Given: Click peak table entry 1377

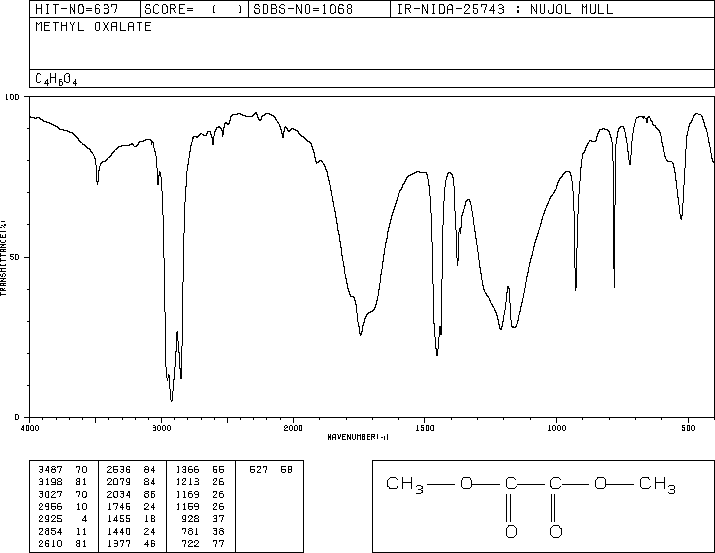Looking at the screenshot, I should [119, 543].
